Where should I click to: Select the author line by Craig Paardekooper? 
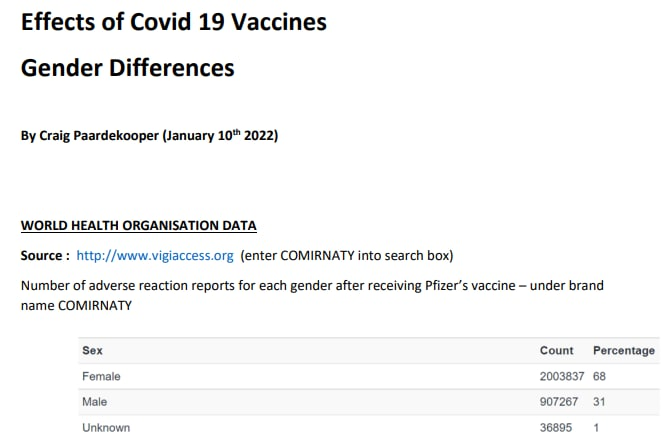(149, 135)
